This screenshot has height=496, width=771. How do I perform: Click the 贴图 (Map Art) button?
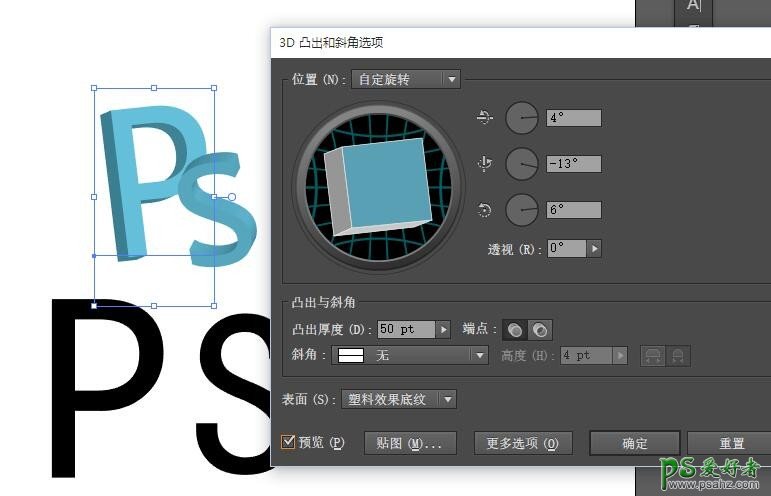point(410,443)
